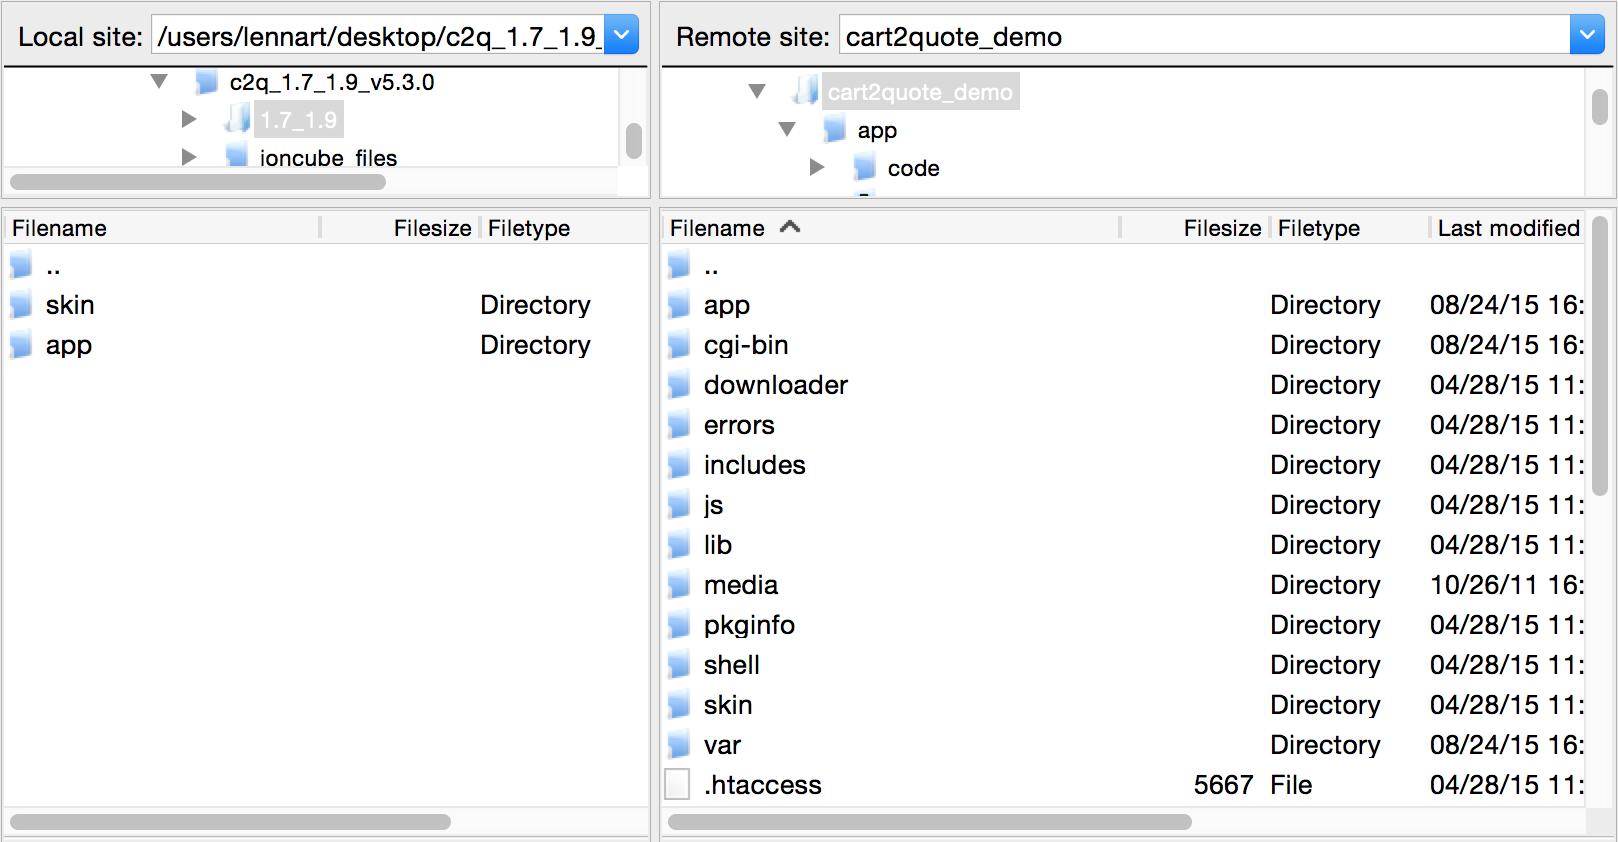Select the .htaccess file name

coord(762,785)
